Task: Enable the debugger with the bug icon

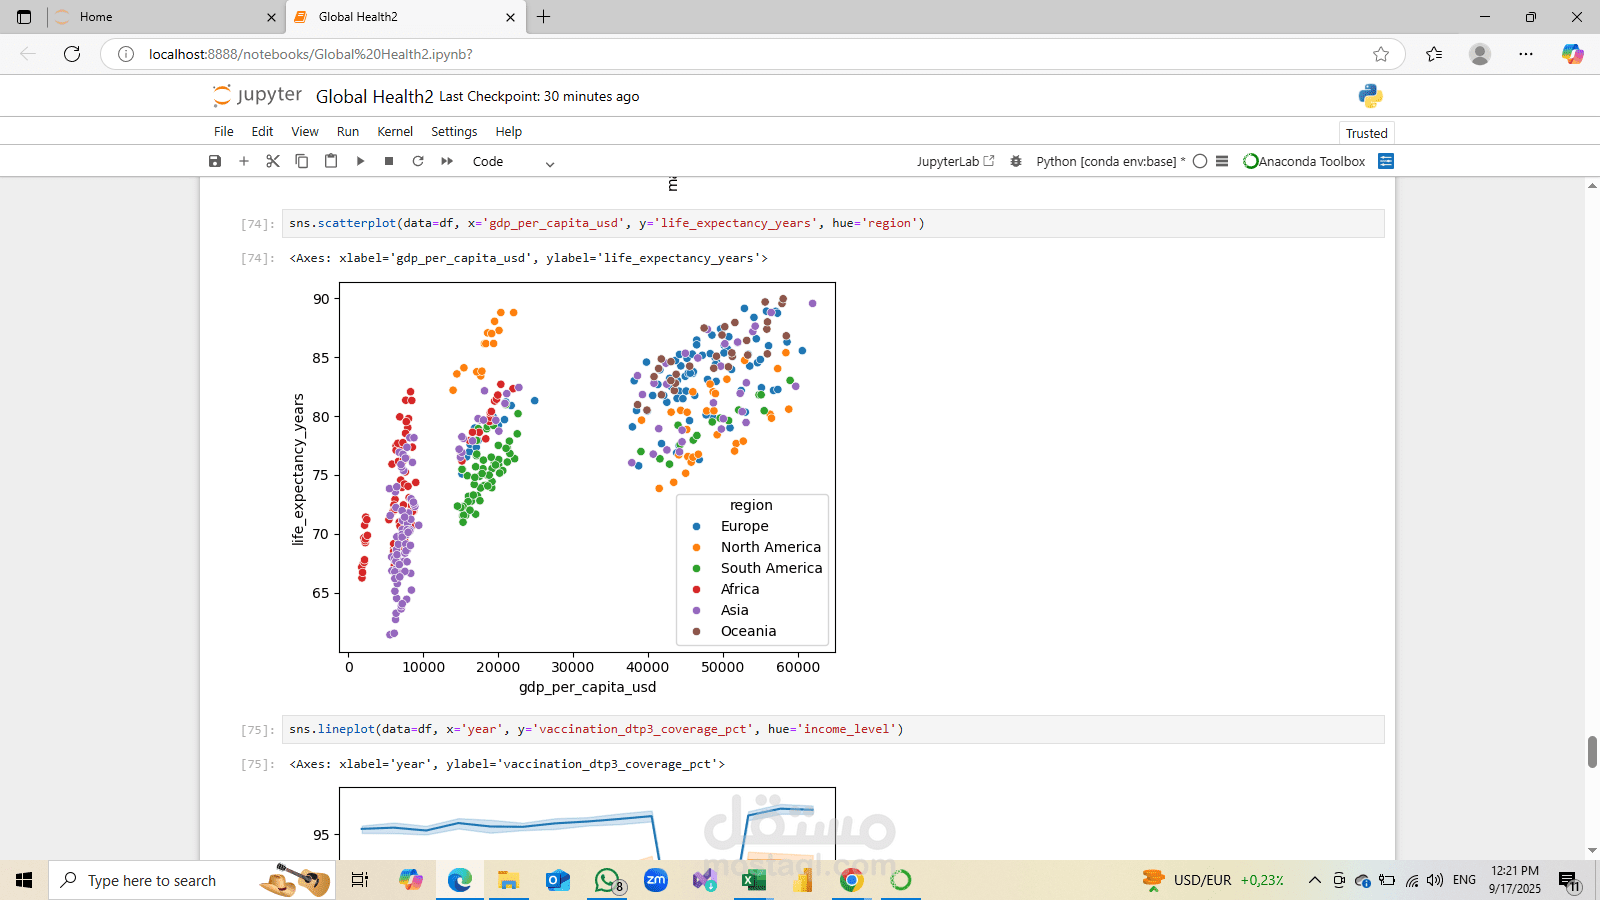Action: tap(1016, 161)
